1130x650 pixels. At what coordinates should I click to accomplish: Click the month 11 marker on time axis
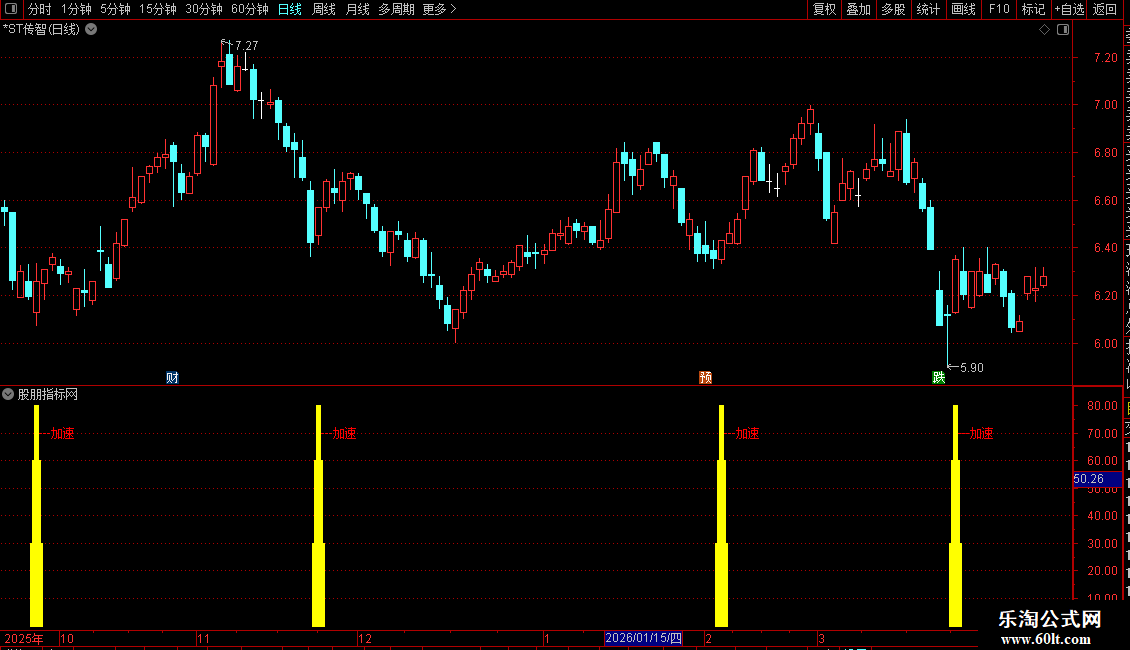pyautogui.click(x=203, y=638)
